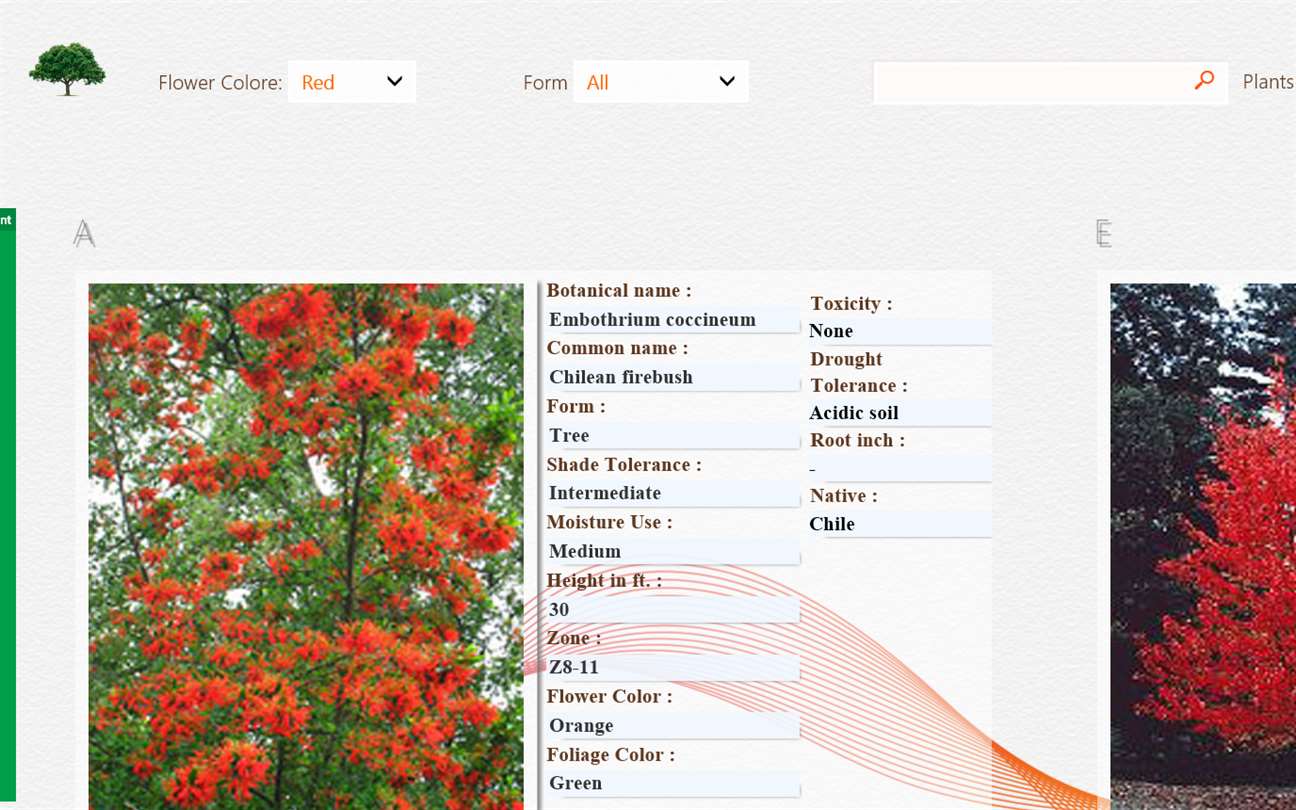Image resolution: width=1296 pixels, height=810 pixels.
Task: Click the Toxicity value None
Action: coord(831,331)
